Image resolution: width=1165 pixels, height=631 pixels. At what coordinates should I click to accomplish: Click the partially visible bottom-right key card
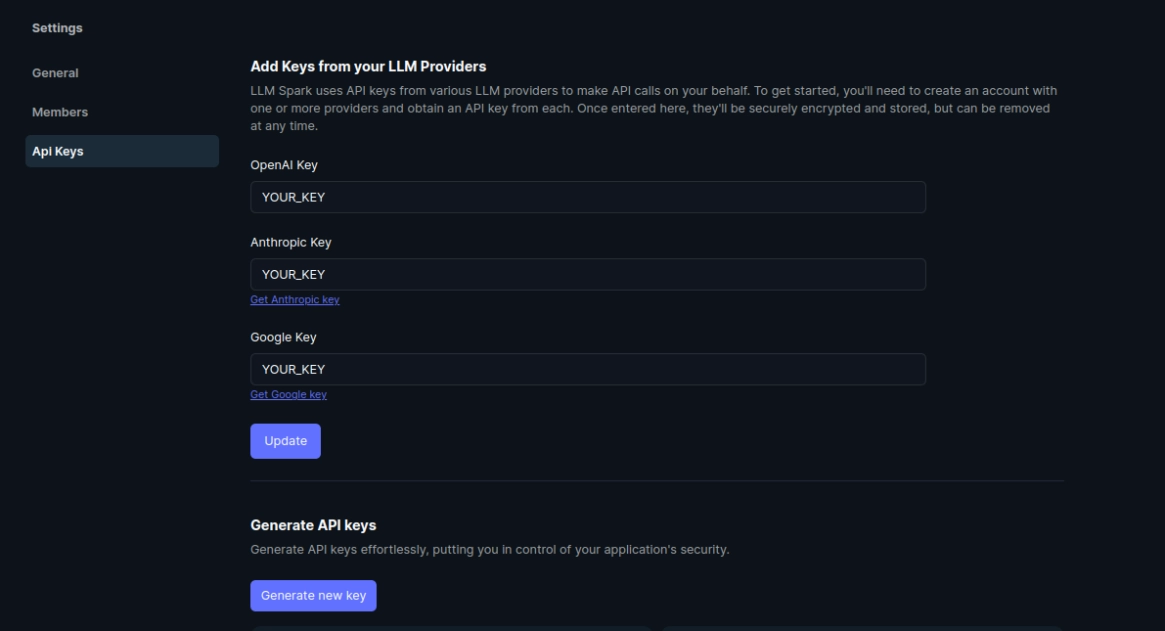tap(861, 627)
